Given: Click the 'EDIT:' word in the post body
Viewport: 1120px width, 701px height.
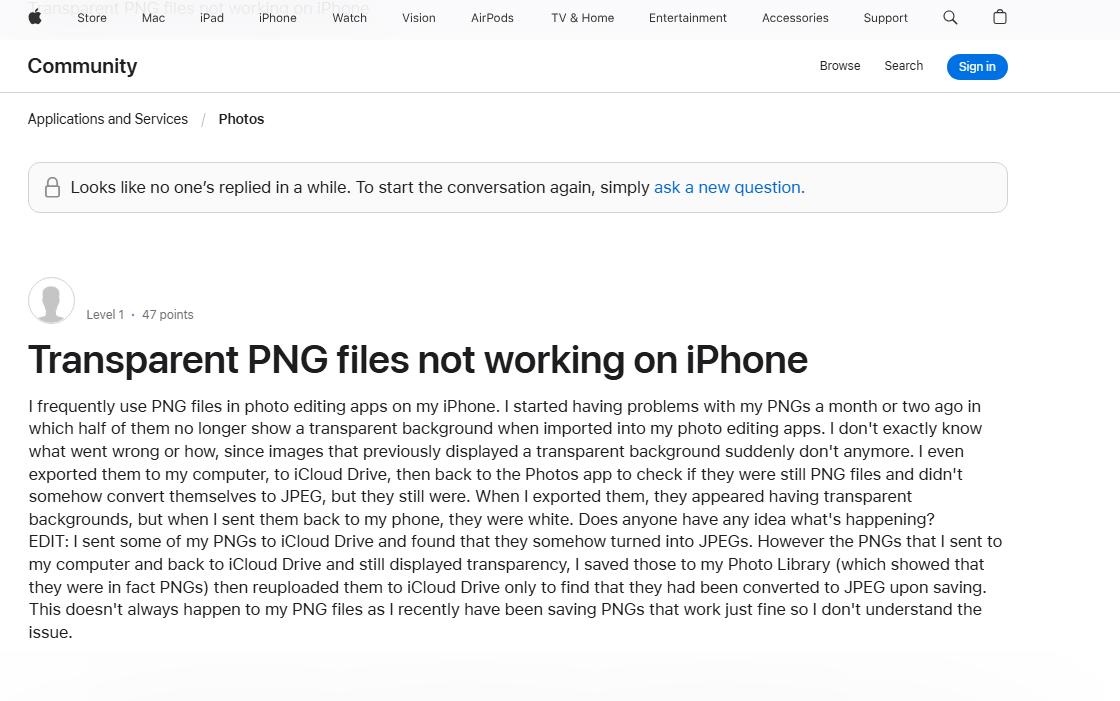Looking at the screenshot, I should pyautogui.click(x=49, y=542).
